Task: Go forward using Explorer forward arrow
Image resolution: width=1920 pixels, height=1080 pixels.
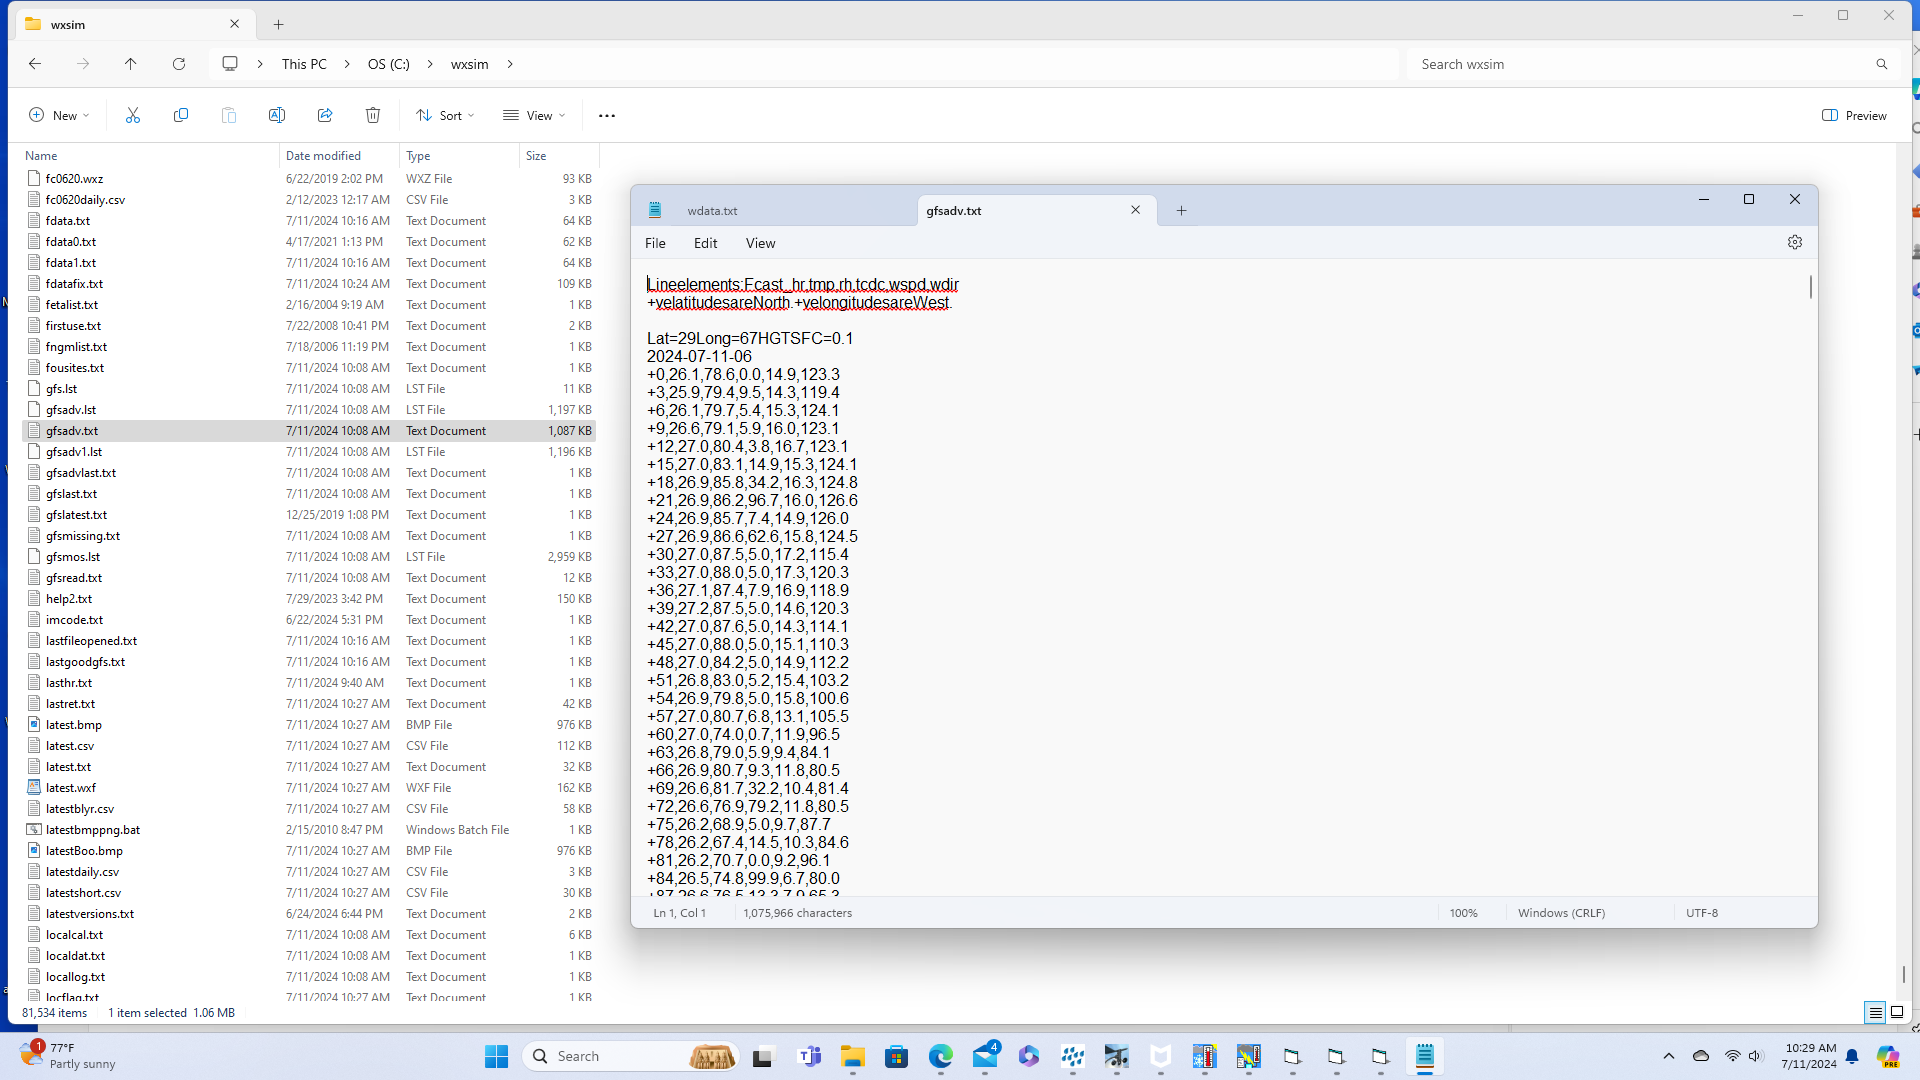Action: pos(83,64)
